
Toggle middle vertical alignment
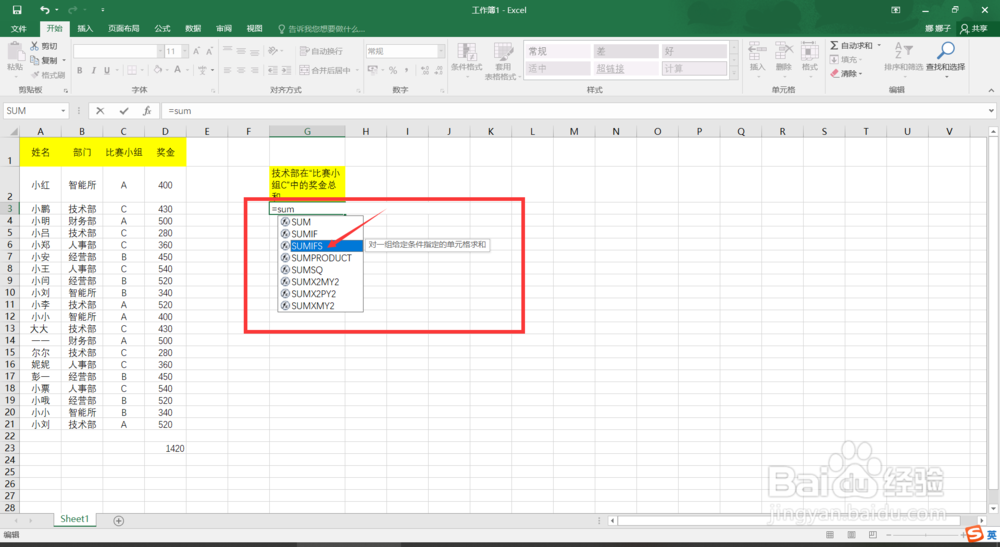pos(241,51)
